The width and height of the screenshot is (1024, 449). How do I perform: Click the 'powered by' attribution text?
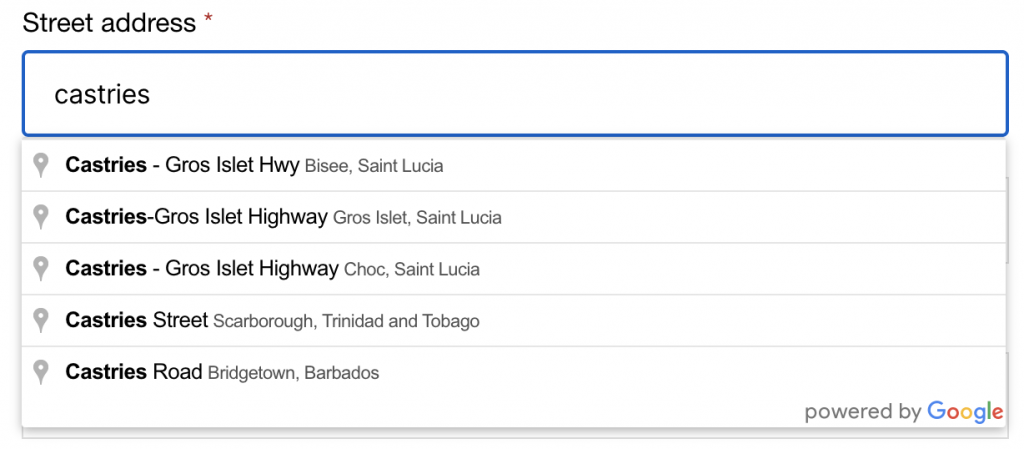pos(862,412)
